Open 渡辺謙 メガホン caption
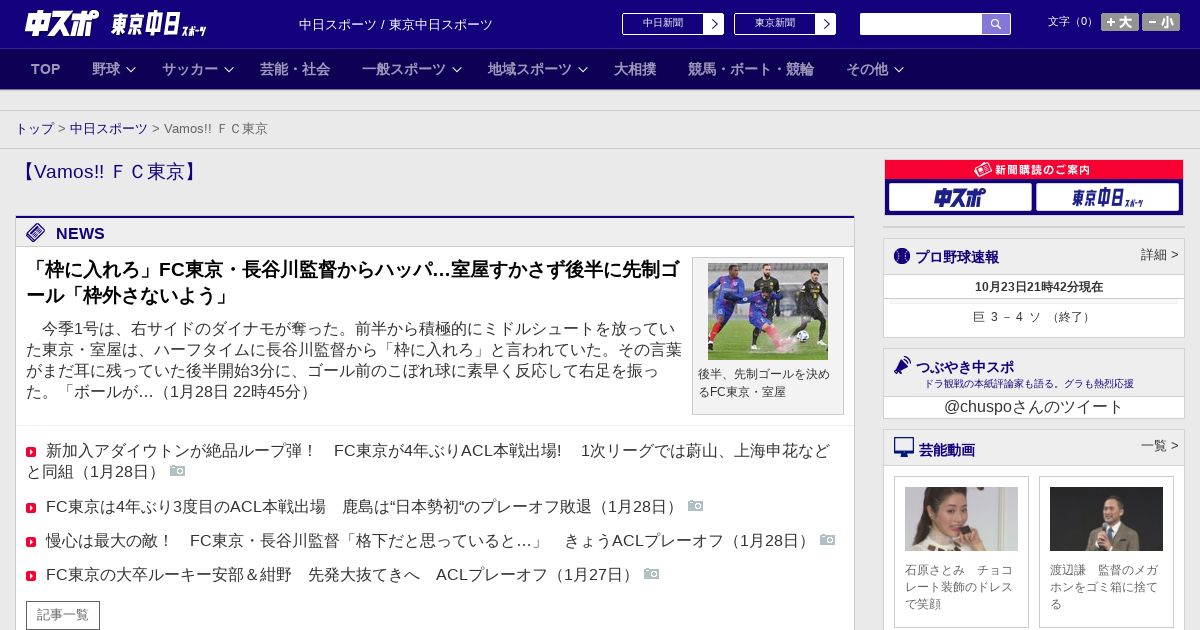 1106,587
